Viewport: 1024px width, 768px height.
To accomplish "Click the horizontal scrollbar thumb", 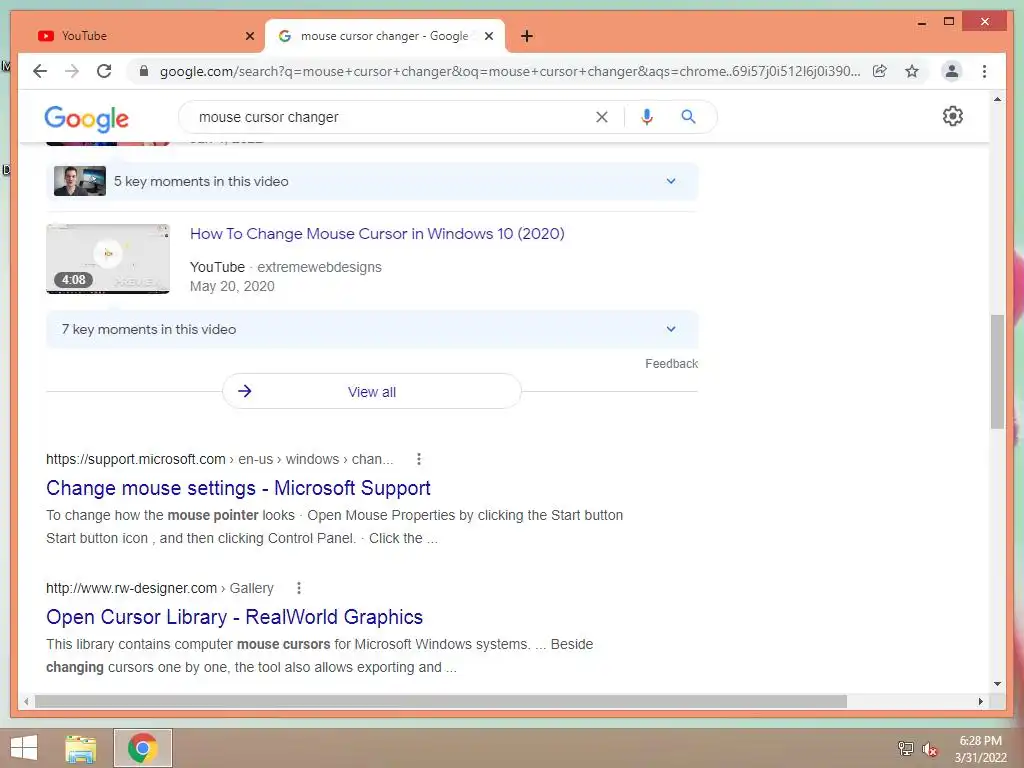I will pos(441,701).
